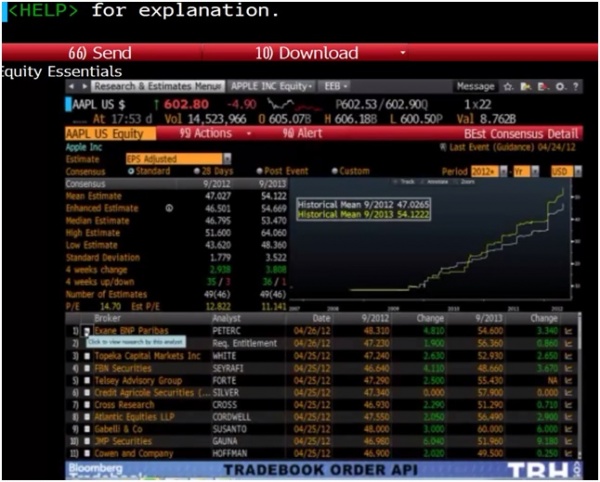Click the question mark help icon
Image resolution: width=600 pixels, height=482 pixels.
click(575, 87)
